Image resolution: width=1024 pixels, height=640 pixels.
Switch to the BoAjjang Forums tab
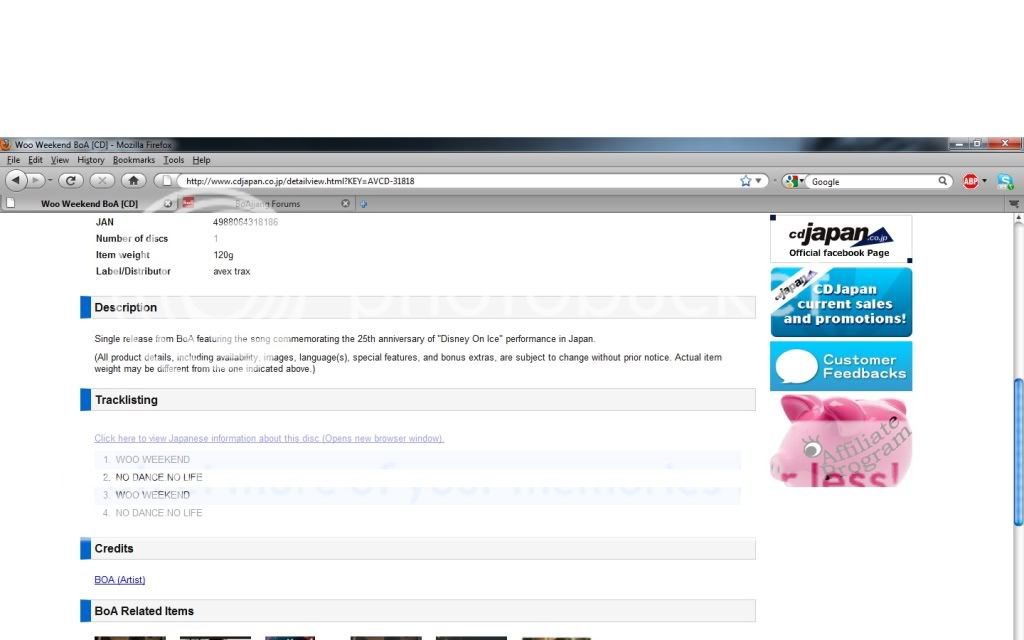(267, 204)
